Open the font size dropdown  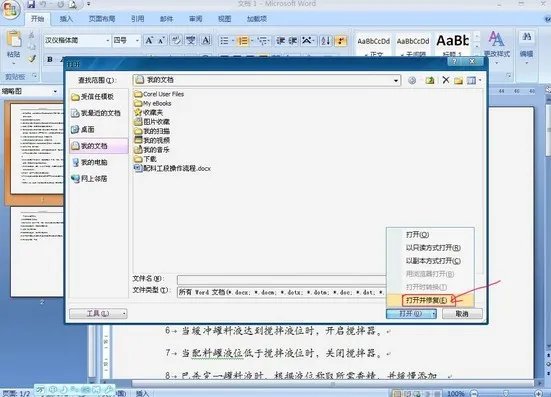pyautogui.click(x=137, y=41)
